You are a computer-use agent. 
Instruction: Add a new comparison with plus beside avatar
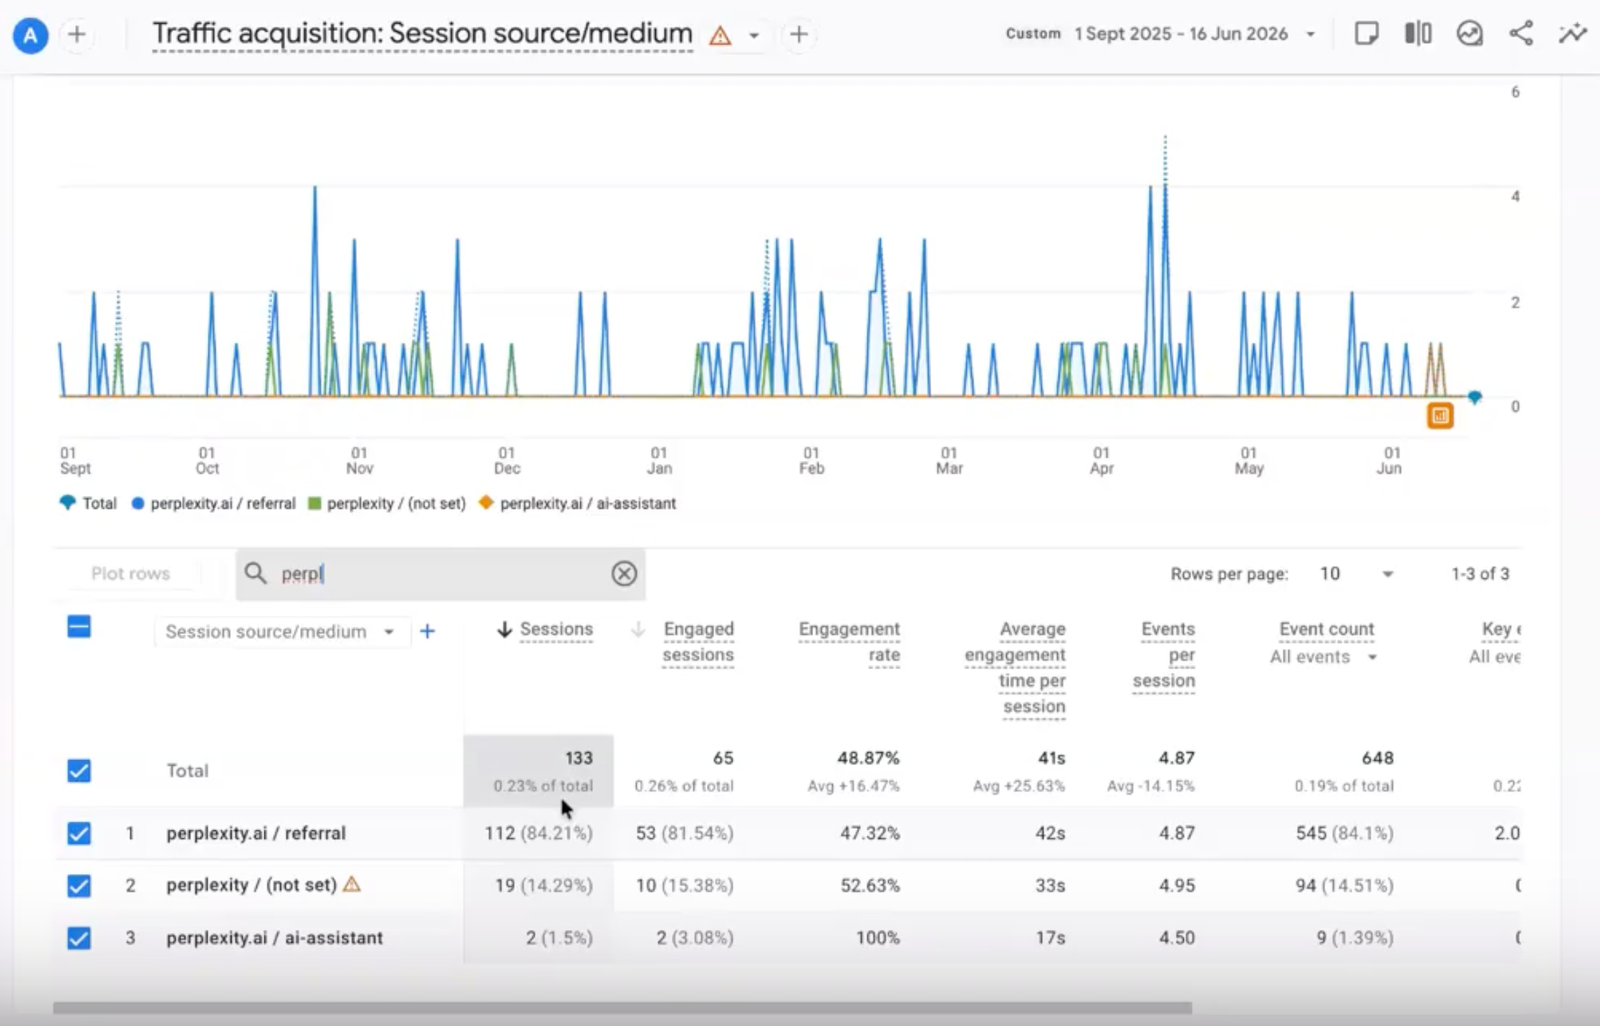pyautogui.click(x=77, y=35)
